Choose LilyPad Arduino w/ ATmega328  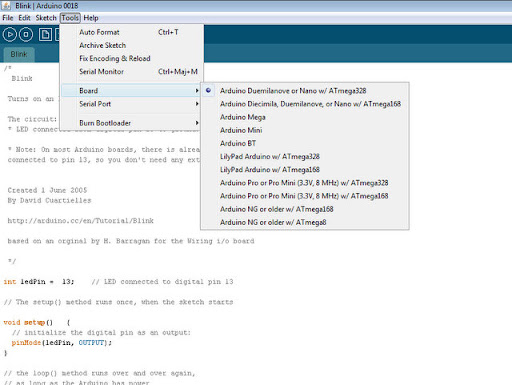click(305, 156)
